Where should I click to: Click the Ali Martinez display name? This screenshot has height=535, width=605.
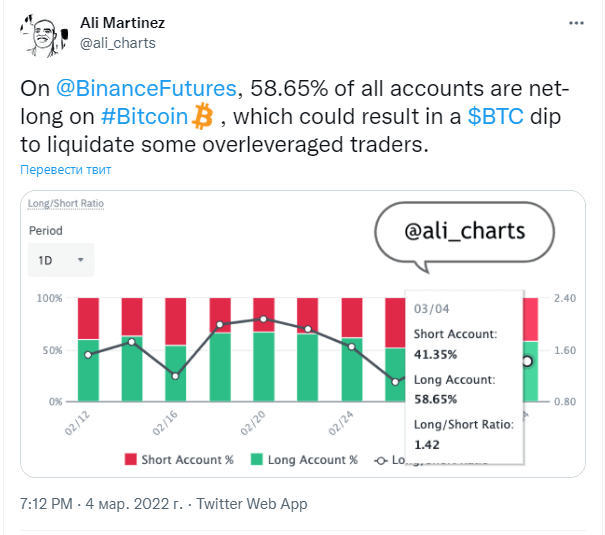(122, 23)
